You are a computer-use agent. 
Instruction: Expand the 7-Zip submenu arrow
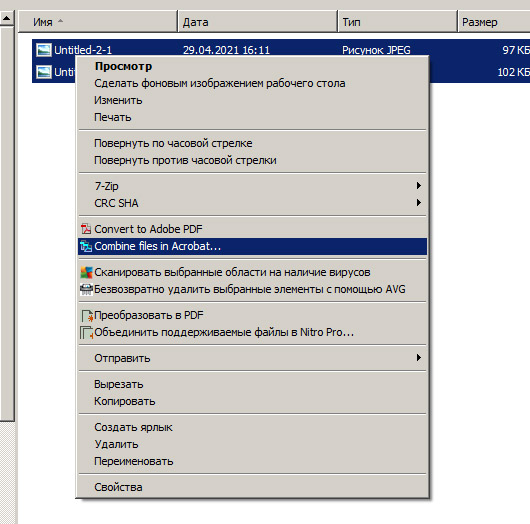(419, 186)
